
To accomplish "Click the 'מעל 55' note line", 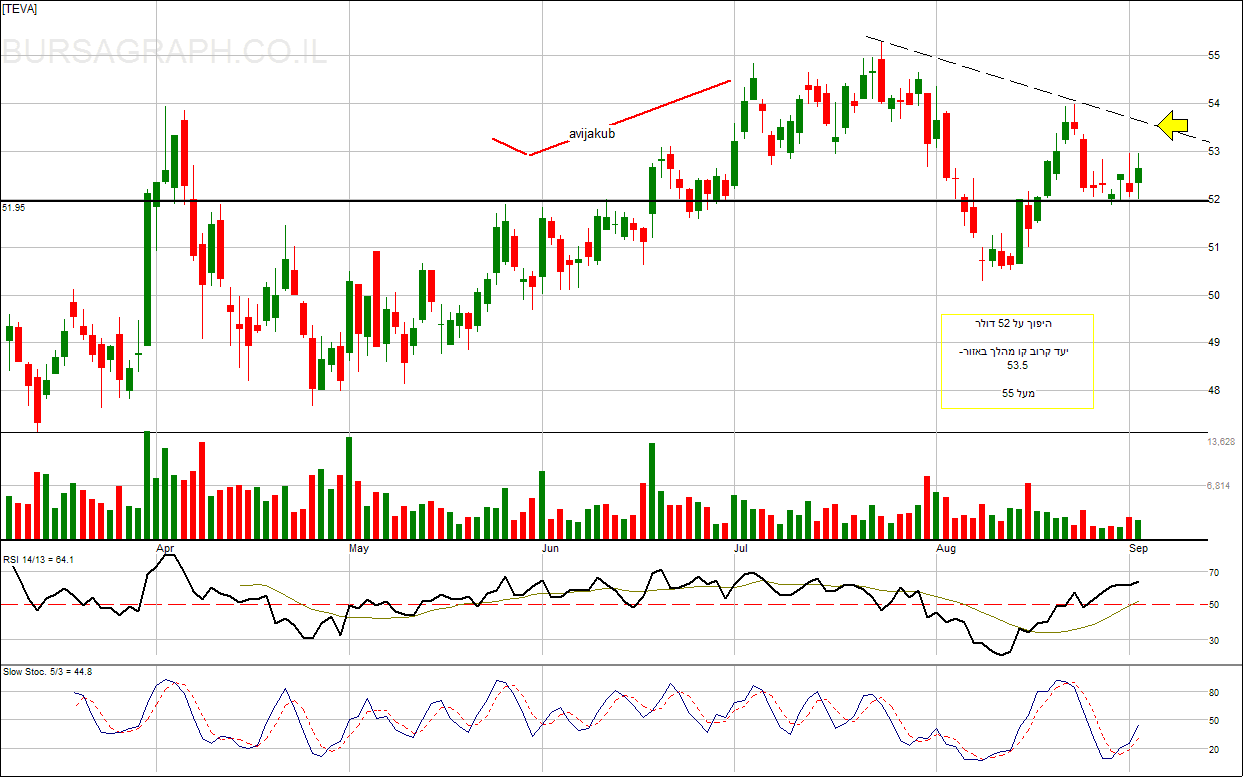I will 1017,394.
